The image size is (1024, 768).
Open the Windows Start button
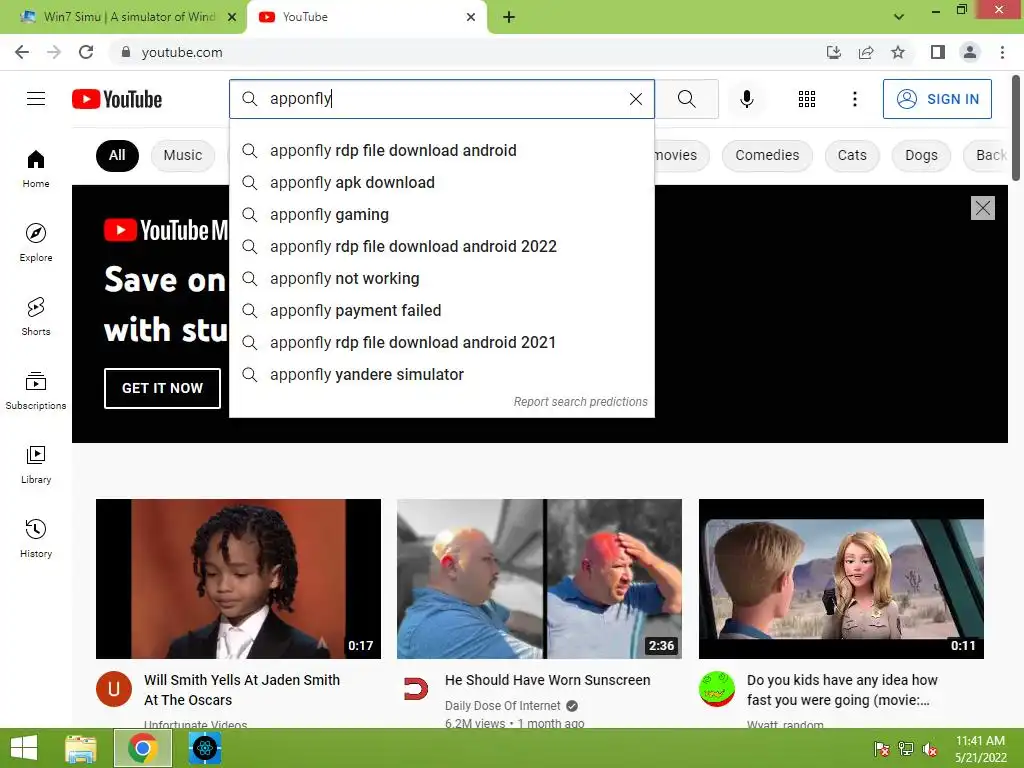24,748
